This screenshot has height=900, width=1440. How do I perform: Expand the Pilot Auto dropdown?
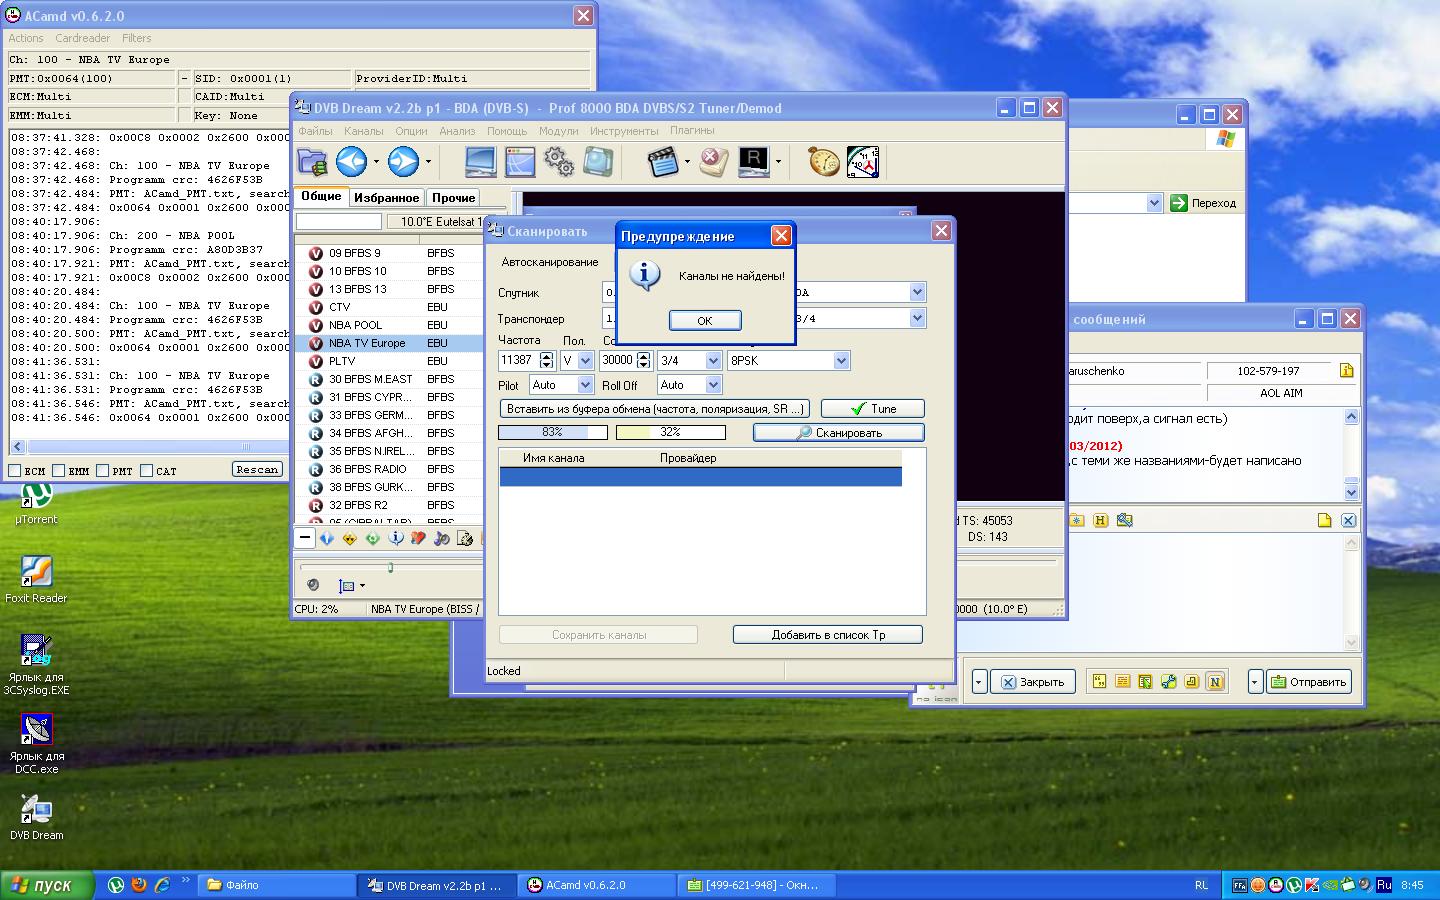click(586, 385)
